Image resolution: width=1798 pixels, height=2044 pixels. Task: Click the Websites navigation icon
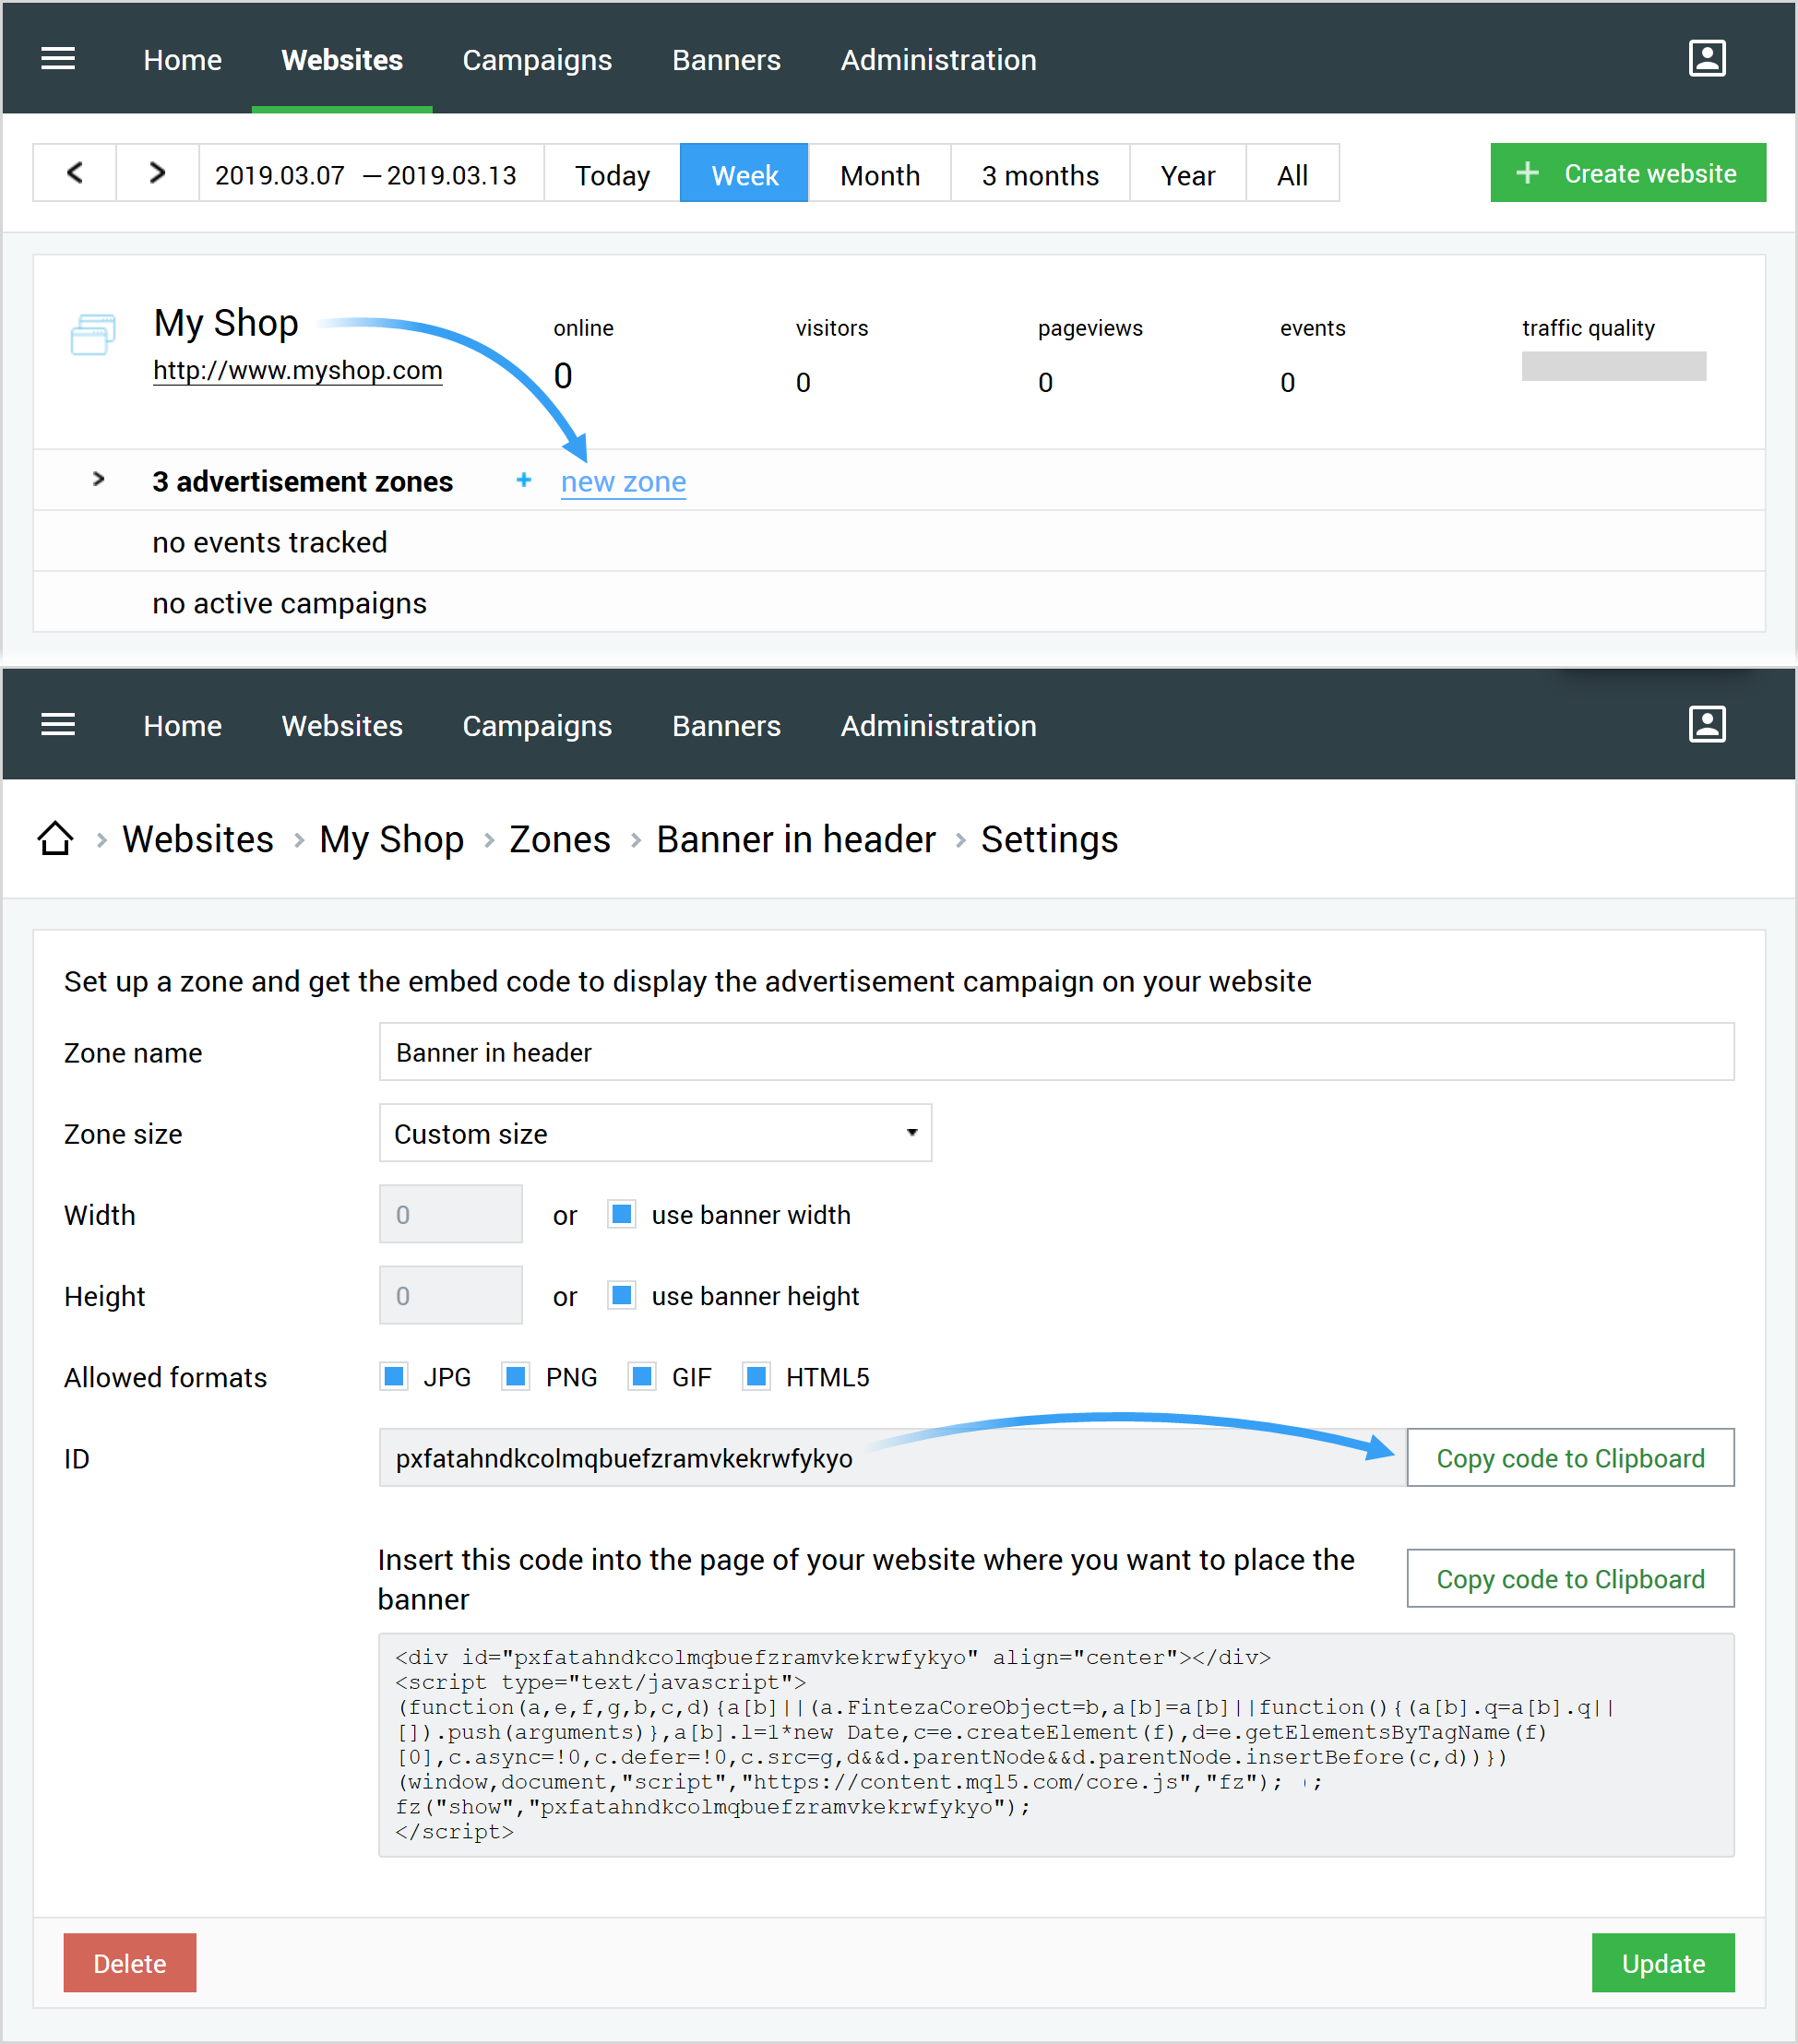click(x=344, y=59)
